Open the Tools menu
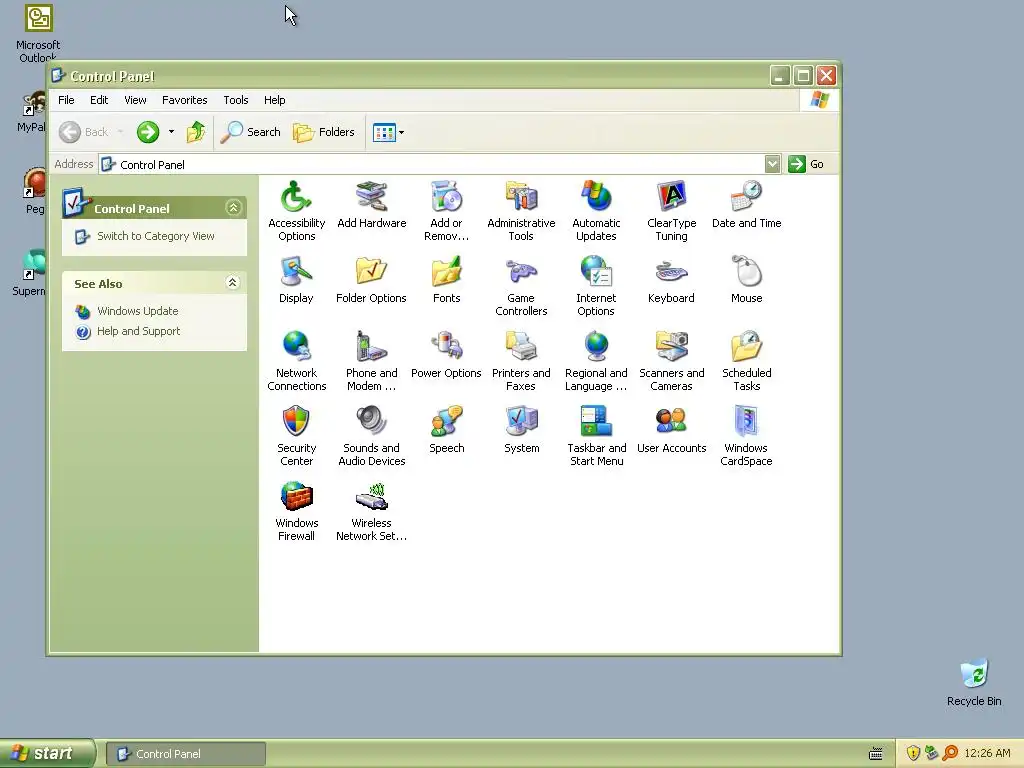Image resolution: width=1024 pixels, height=768 pixels. coord(236,100)
